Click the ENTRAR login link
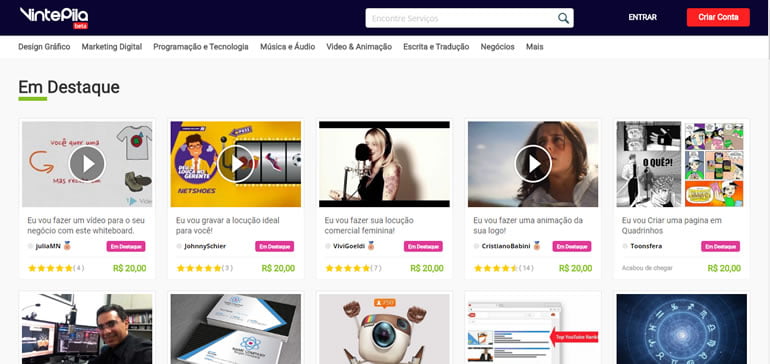This screenshot has width=770, height=364. (x=642, y=17)
